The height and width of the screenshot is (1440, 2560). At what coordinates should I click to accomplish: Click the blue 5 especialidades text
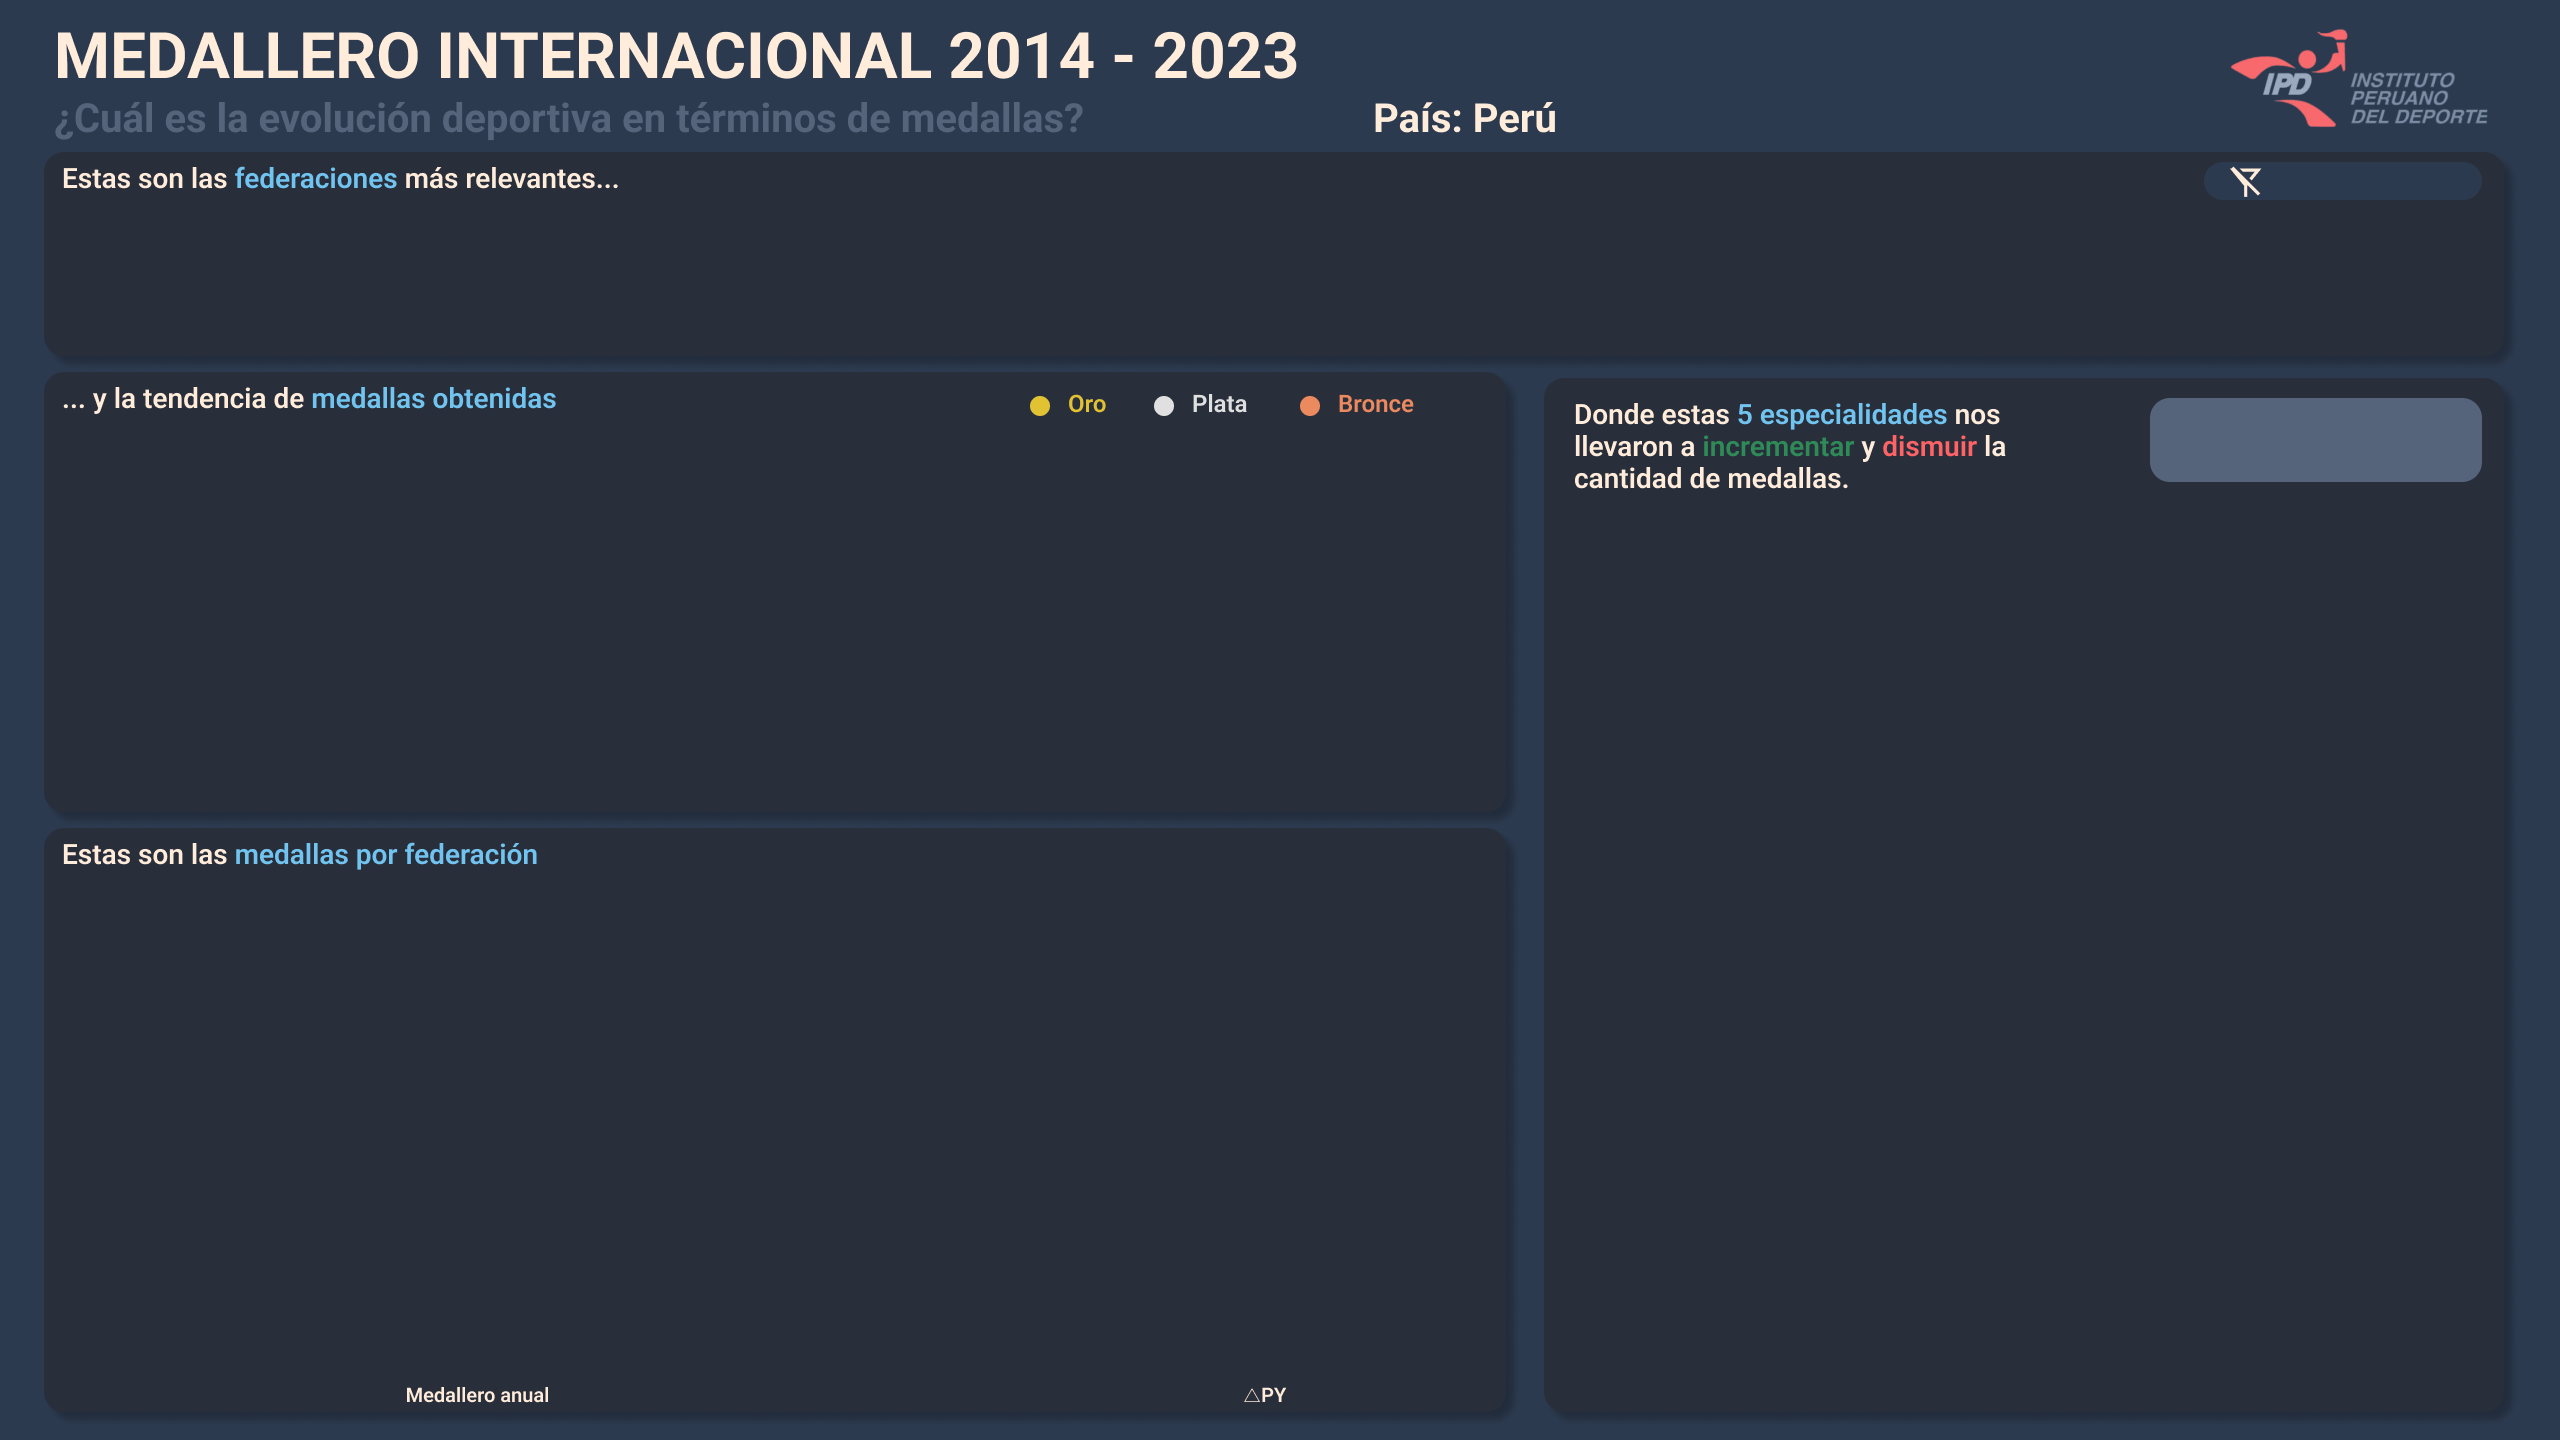coord(1841,415)
